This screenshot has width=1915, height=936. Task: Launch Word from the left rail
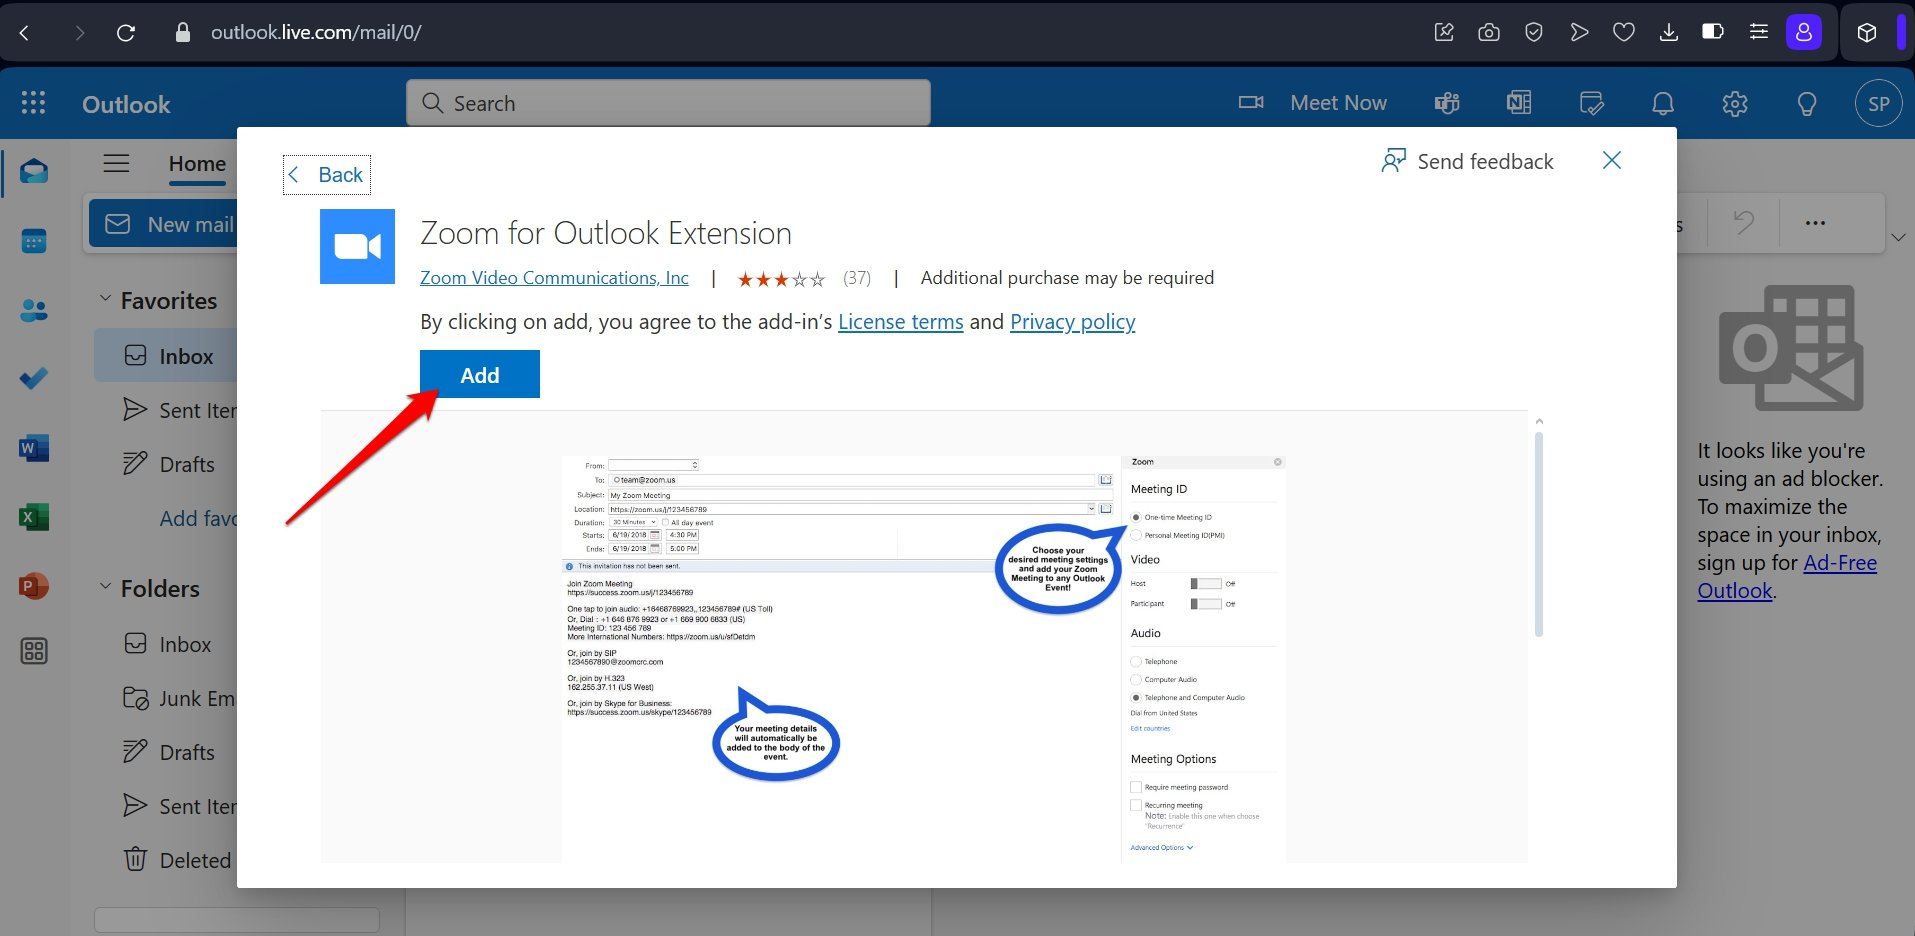coord(34,448)
